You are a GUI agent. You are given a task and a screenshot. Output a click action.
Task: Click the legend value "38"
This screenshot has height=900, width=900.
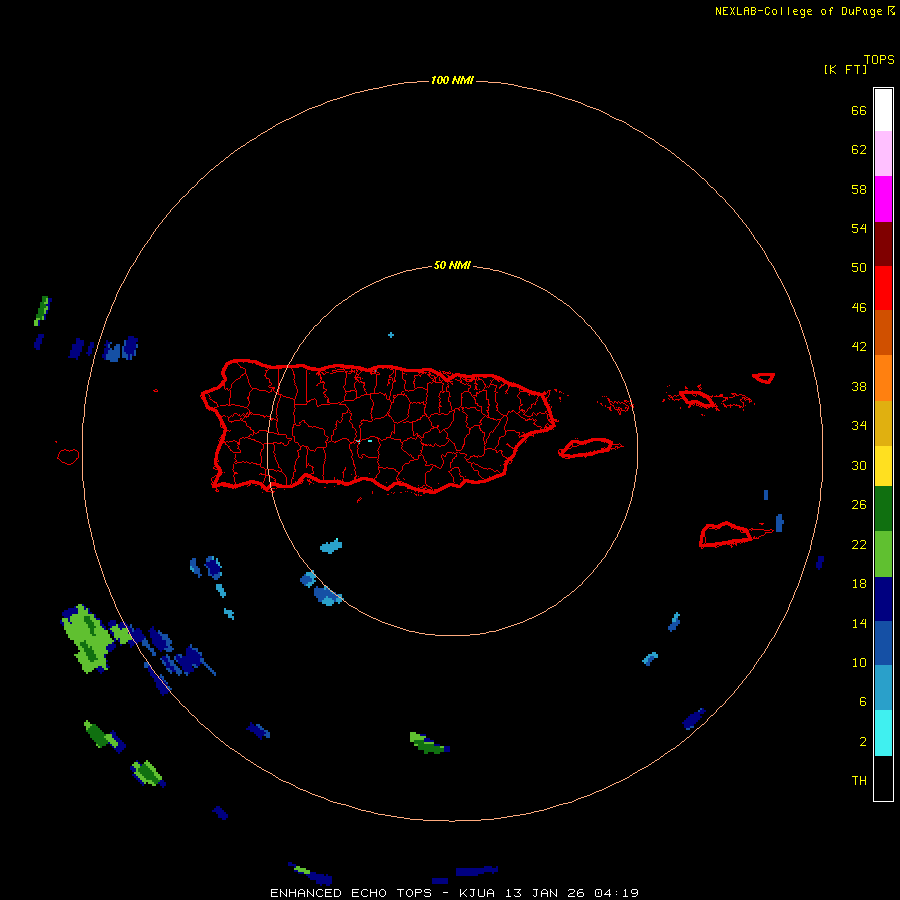click(859, 387)
